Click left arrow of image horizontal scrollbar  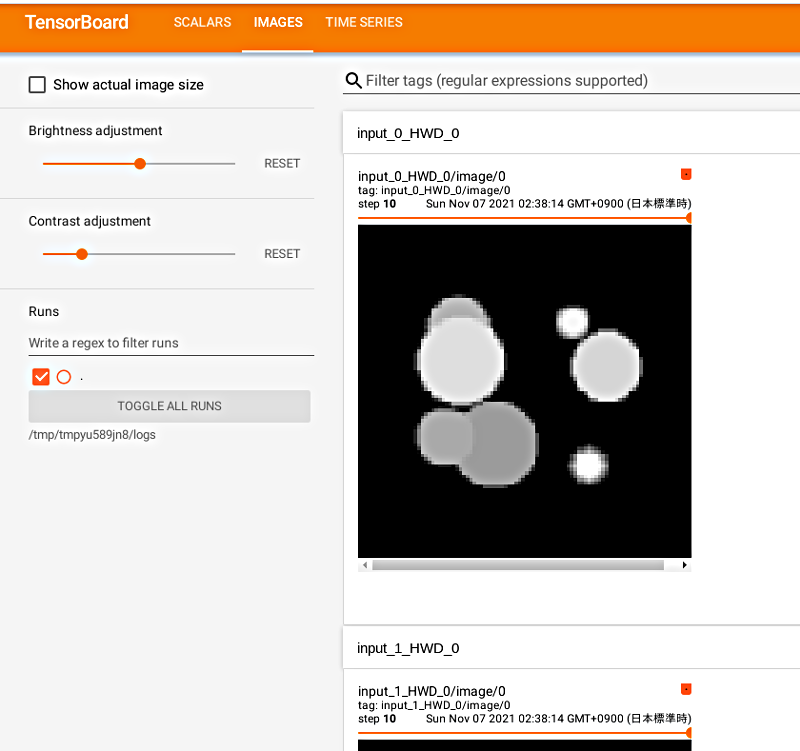[365, 565]
